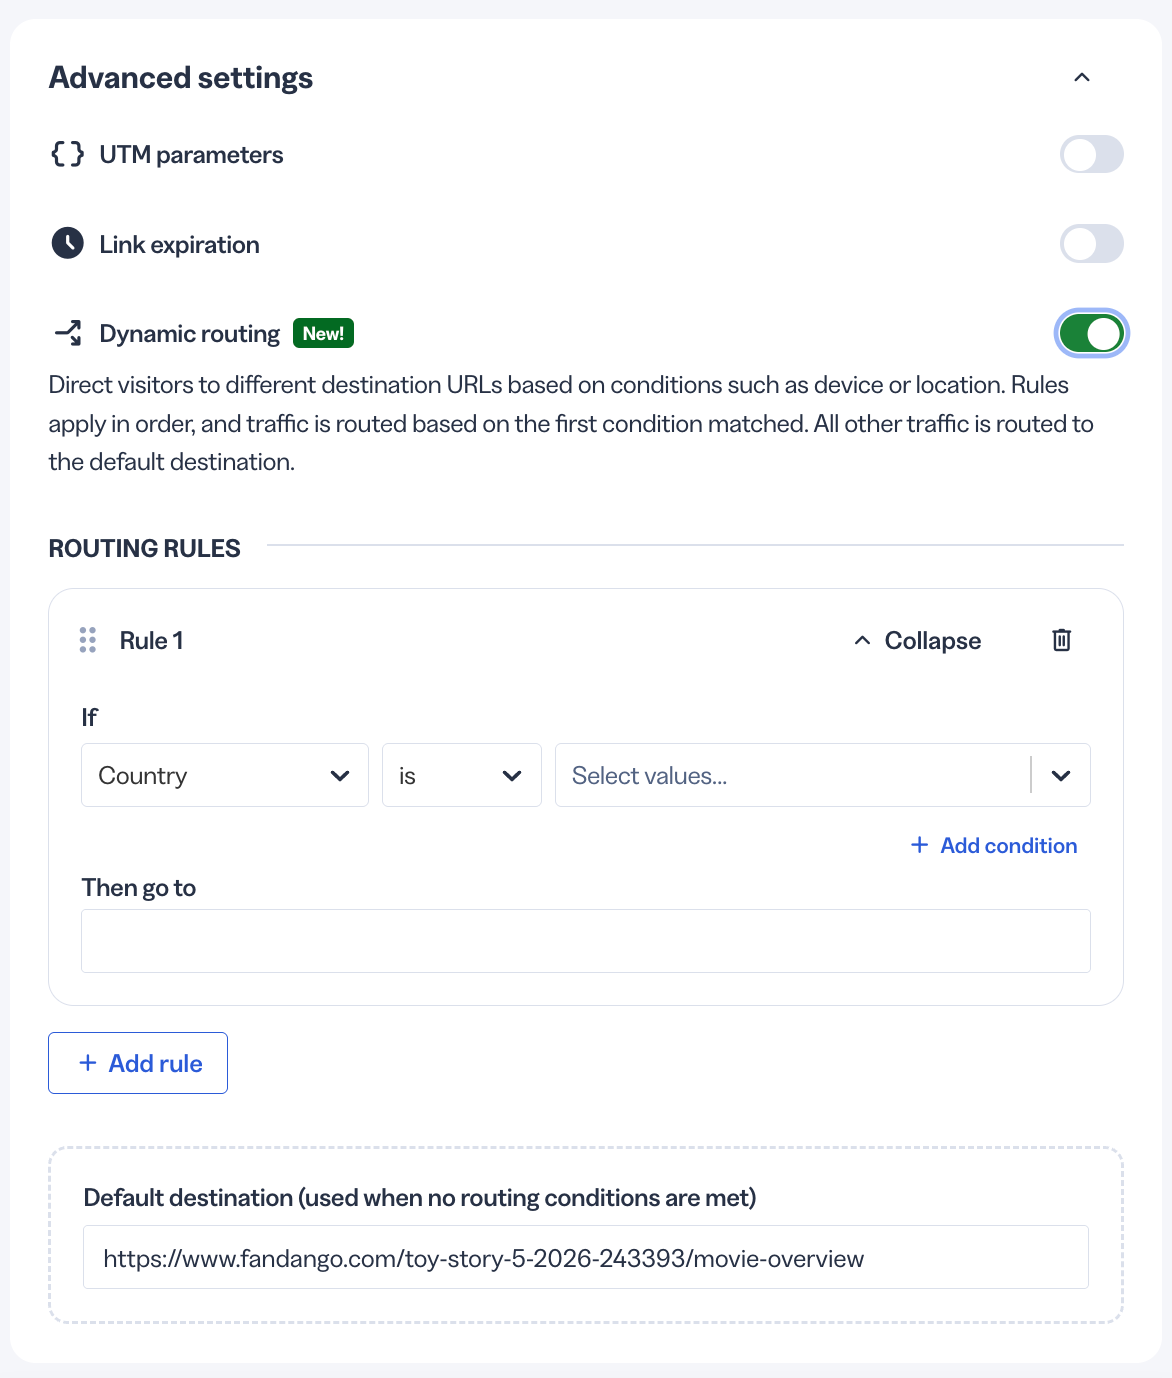This screenshot has width=1172, height=1378.
Task: Click the UTM parameters curly braces icon
Action: 68,154
